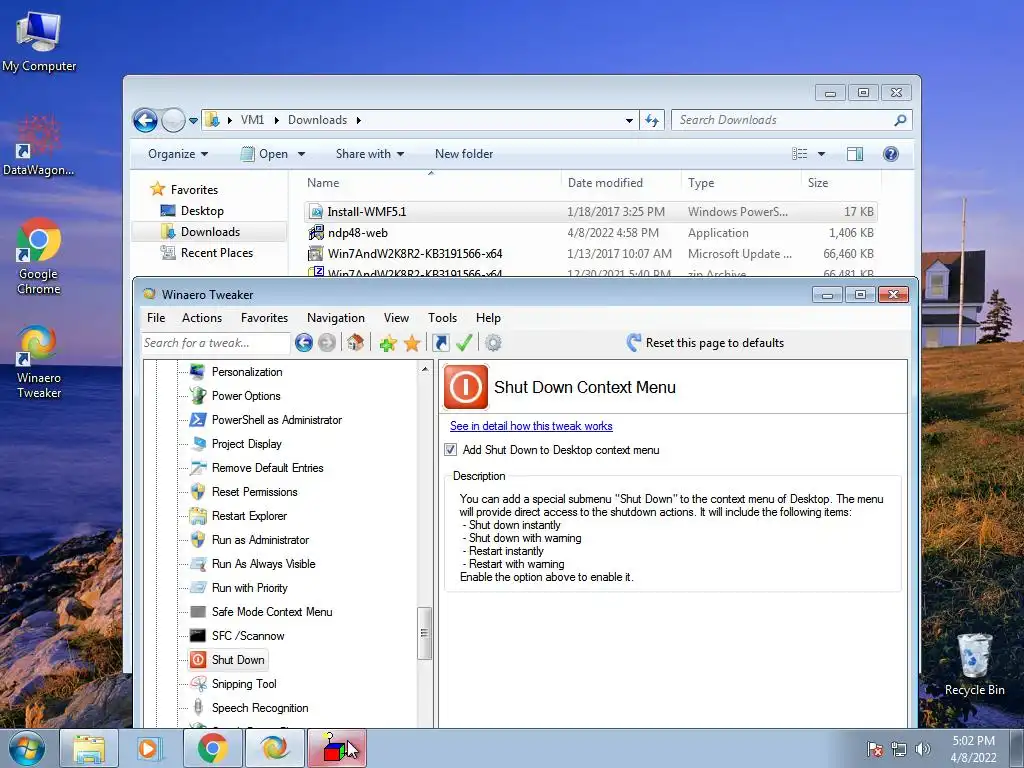Select SFC /Scannow in the tree

pos(248,636)
